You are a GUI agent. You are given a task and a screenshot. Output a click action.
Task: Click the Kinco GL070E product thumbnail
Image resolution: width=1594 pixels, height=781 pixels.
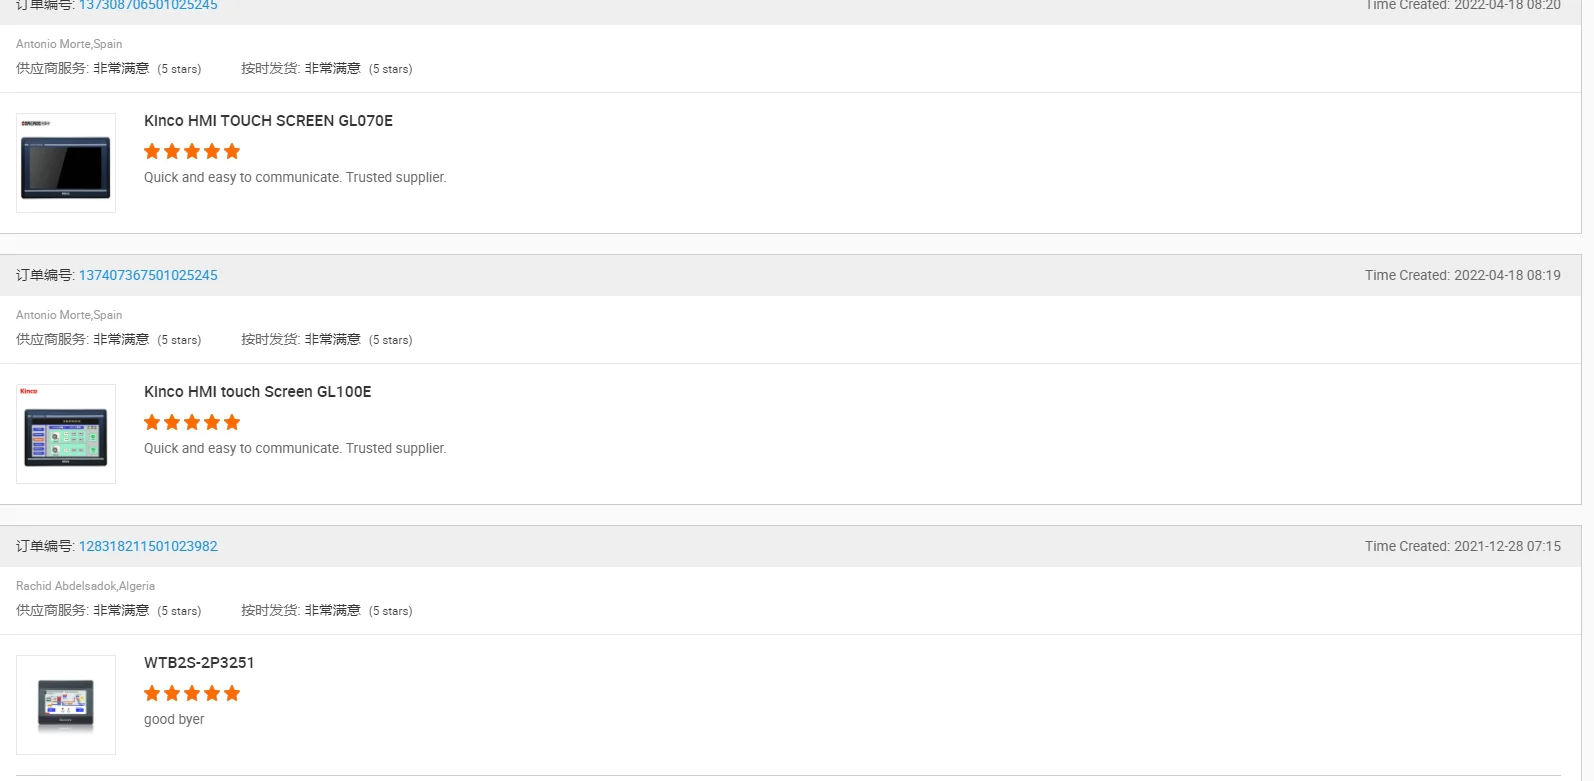click(x=66, y=163)
